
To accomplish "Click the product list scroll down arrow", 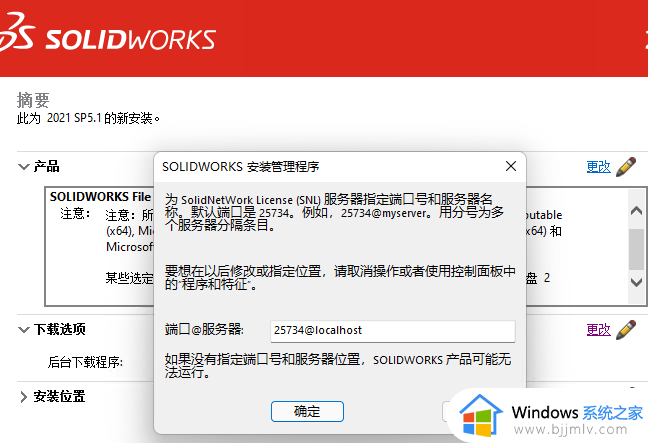I will (636, 282).
